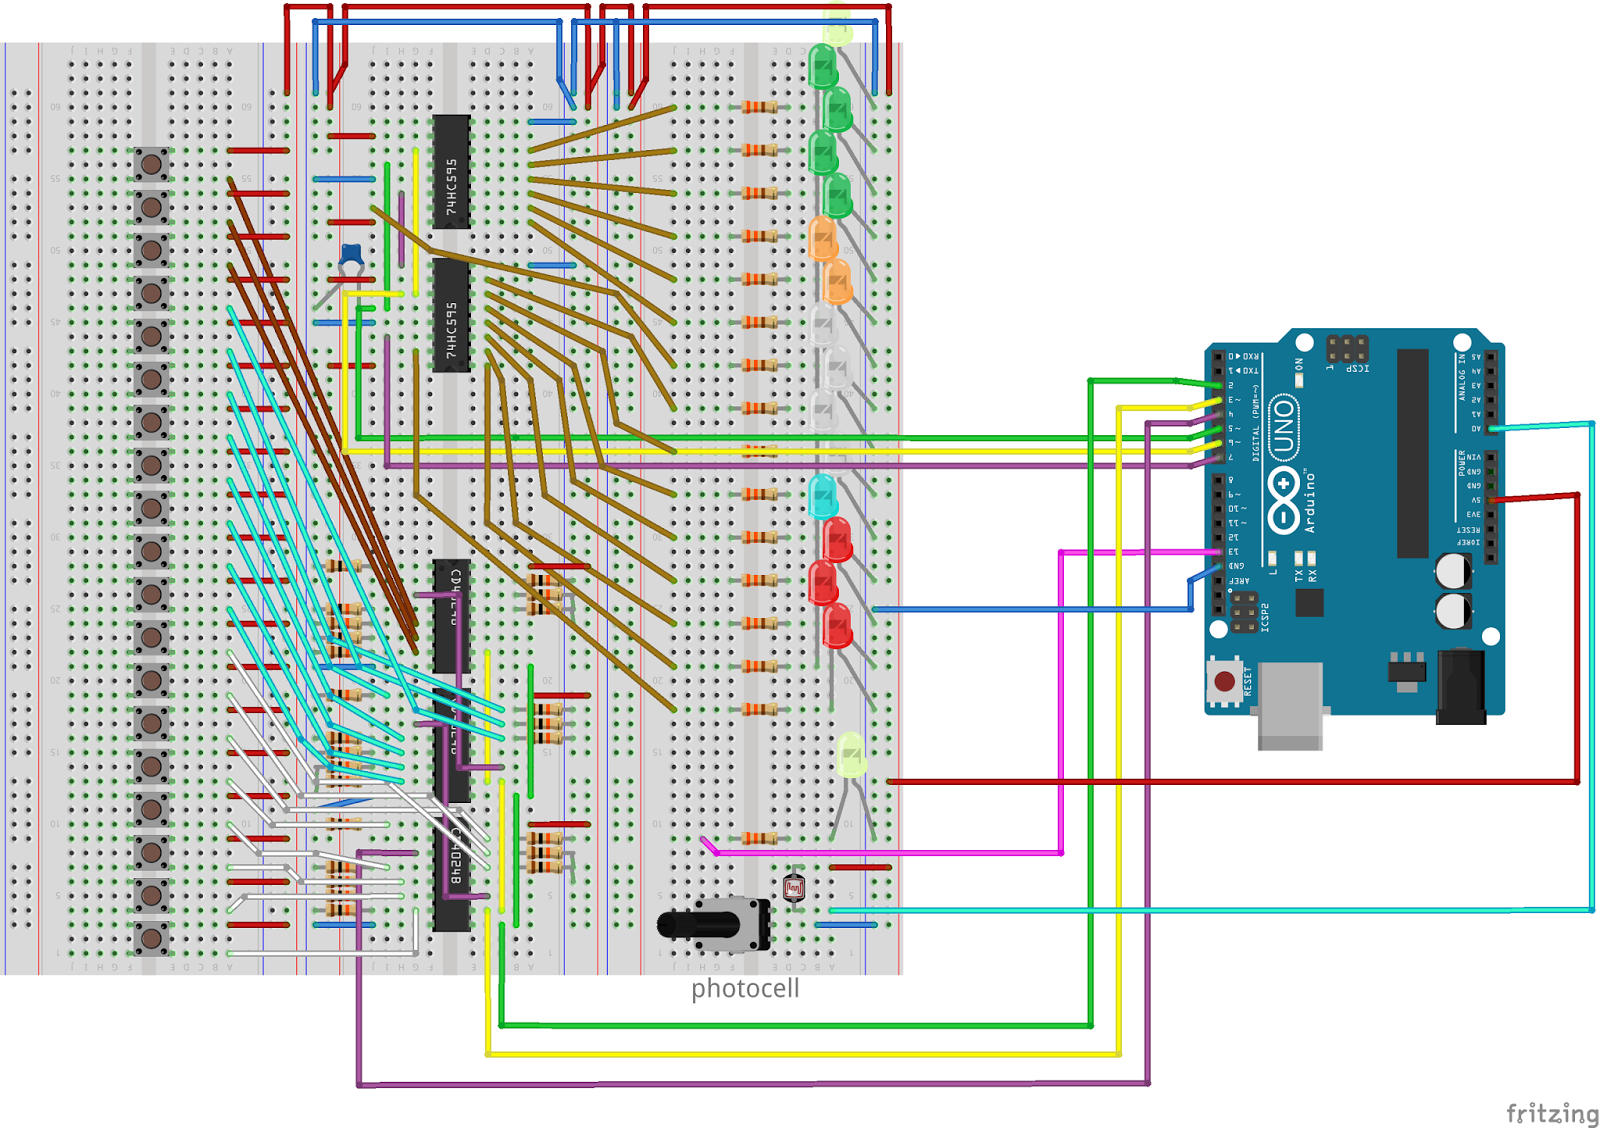Viewport: 1600px width, 1128px height.
Task: Select the photocell component on the breadboard
Action: point(794,887)
